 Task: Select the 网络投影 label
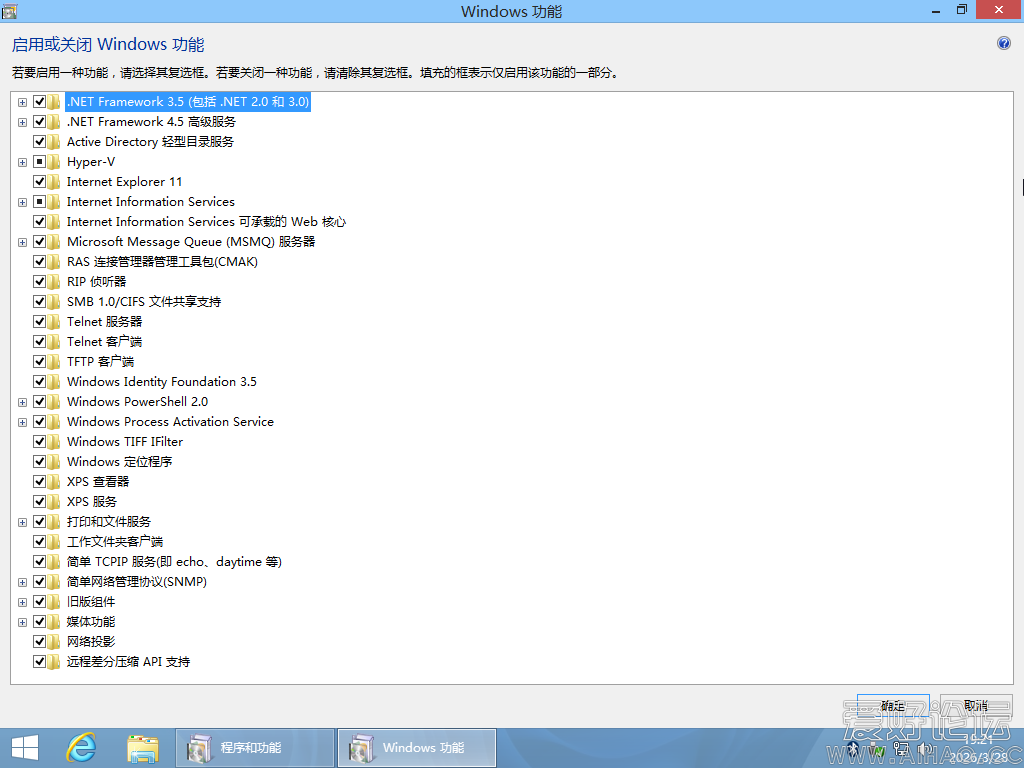pos(91,642)
